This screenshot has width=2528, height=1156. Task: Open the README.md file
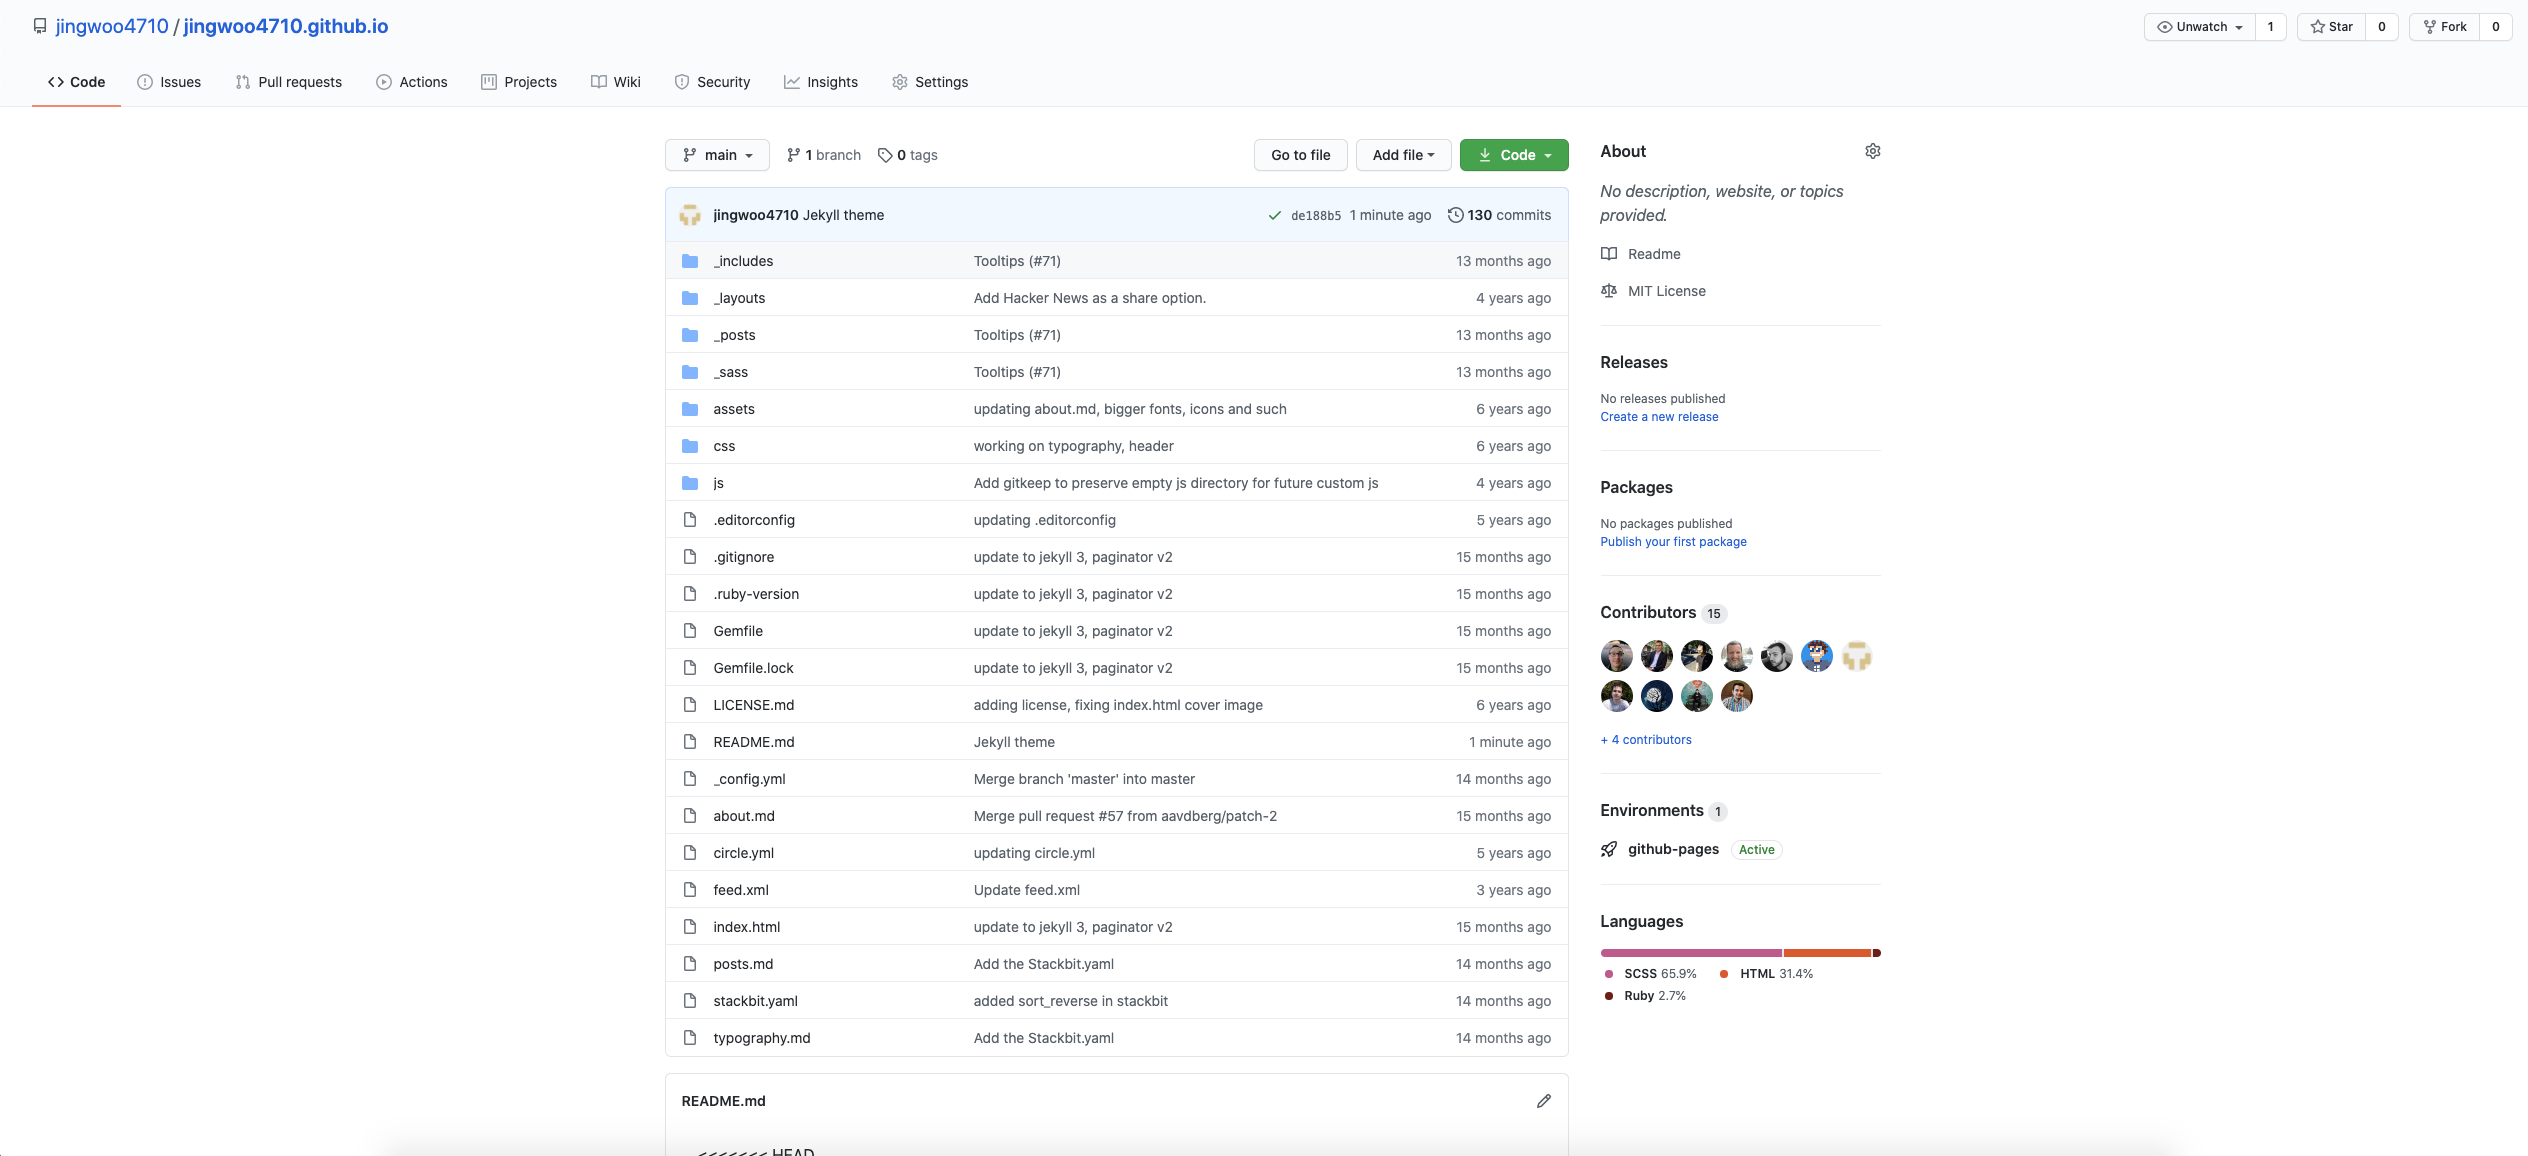(753, 742)
